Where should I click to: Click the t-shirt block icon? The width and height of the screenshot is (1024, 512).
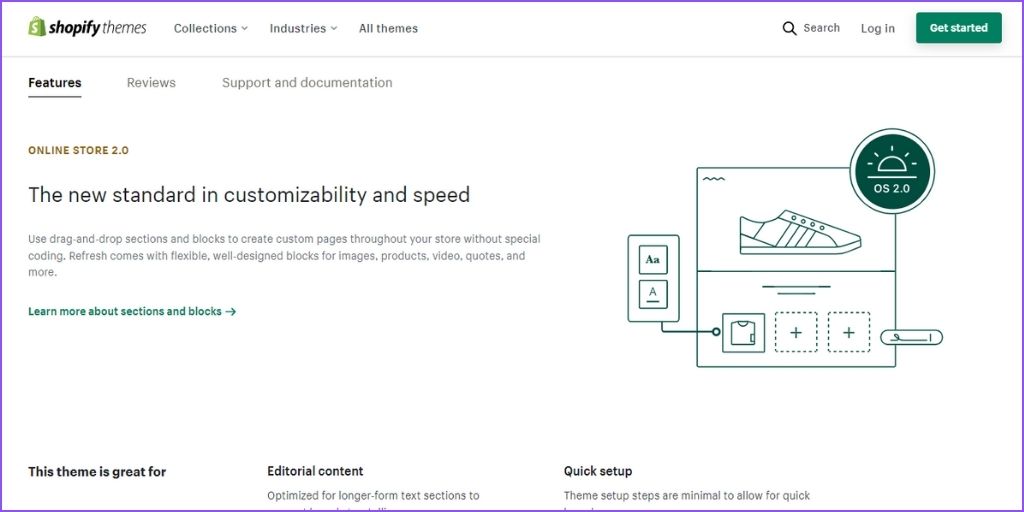743,333
